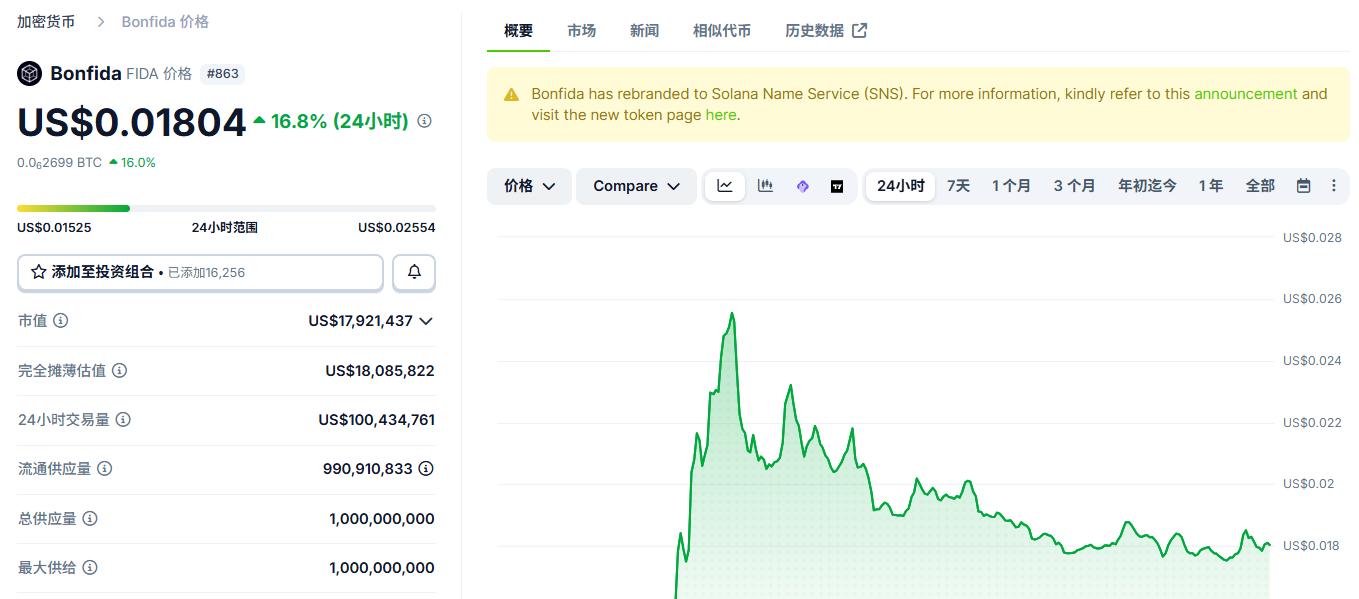
Task: Click the Bonfida logo icon
Action: point(28,73)
